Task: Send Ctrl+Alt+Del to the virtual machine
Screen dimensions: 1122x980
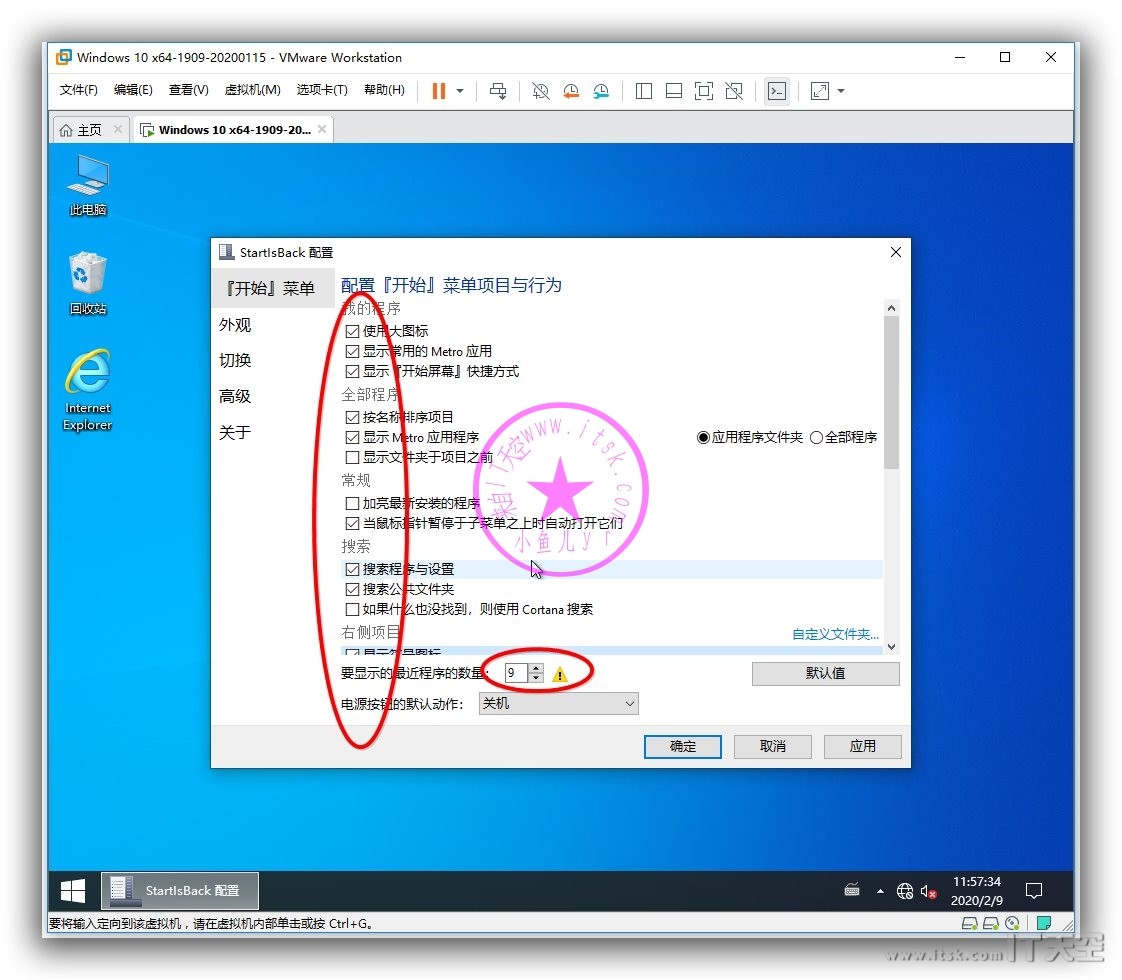Action: 498,91
